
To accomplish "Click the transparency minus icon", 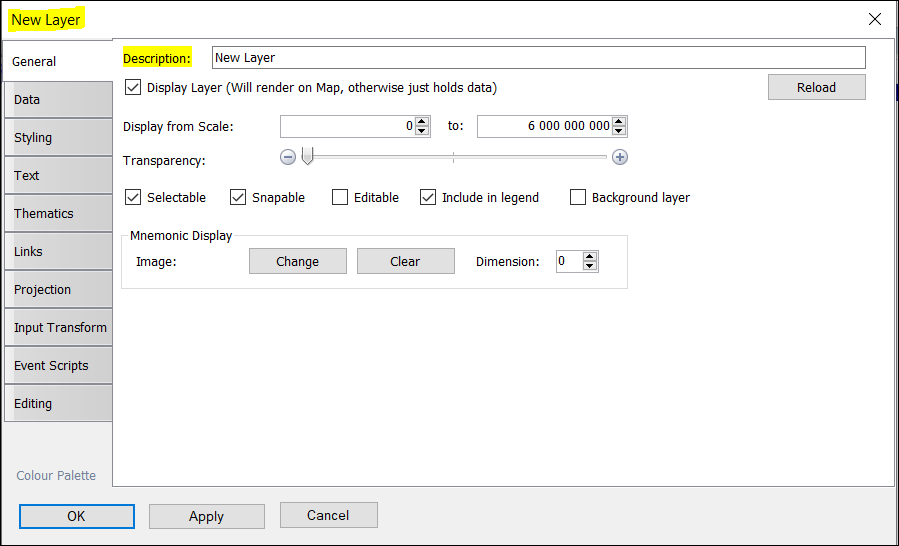I will coord(288,157).
